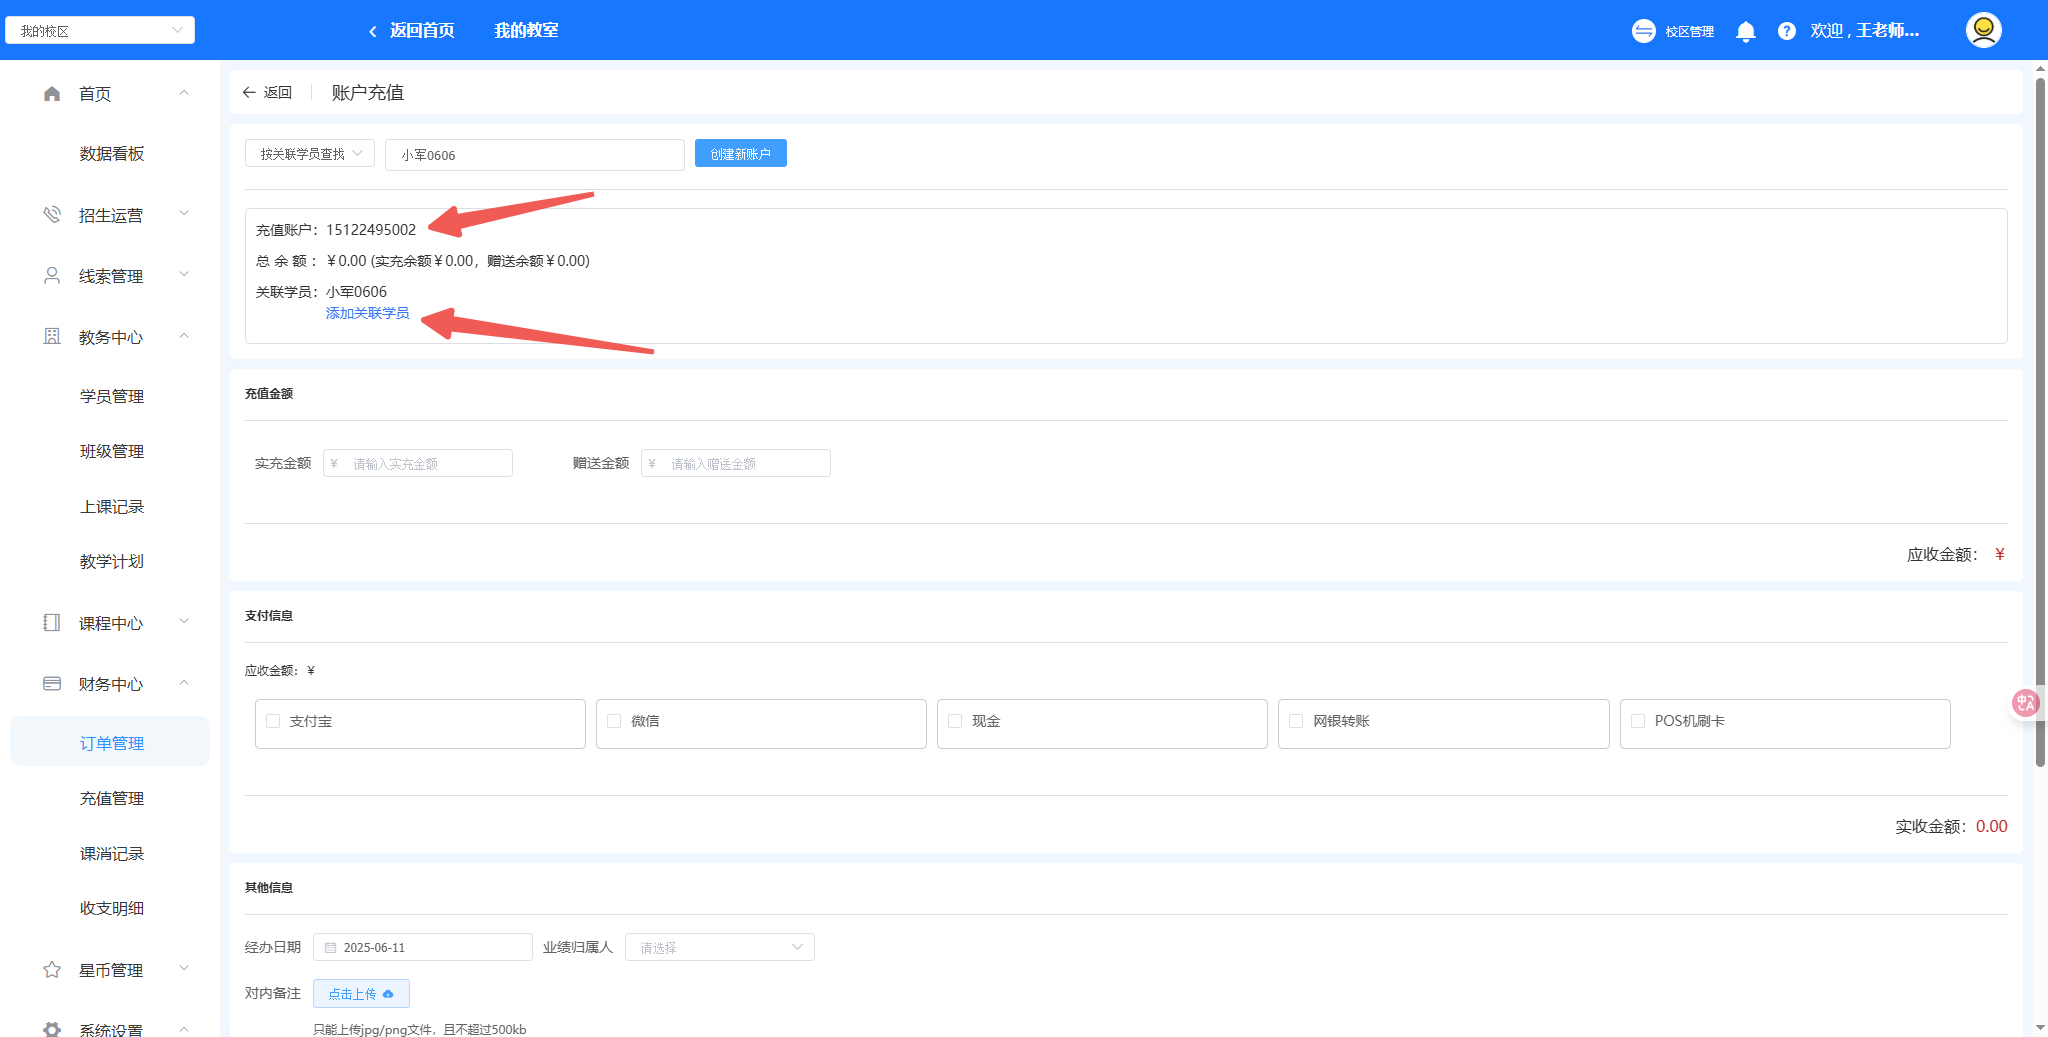The width and height of the screenshot is (2048, 1037).
Task: Collapse the 首页 menu chevron
Action: point(184,93)
